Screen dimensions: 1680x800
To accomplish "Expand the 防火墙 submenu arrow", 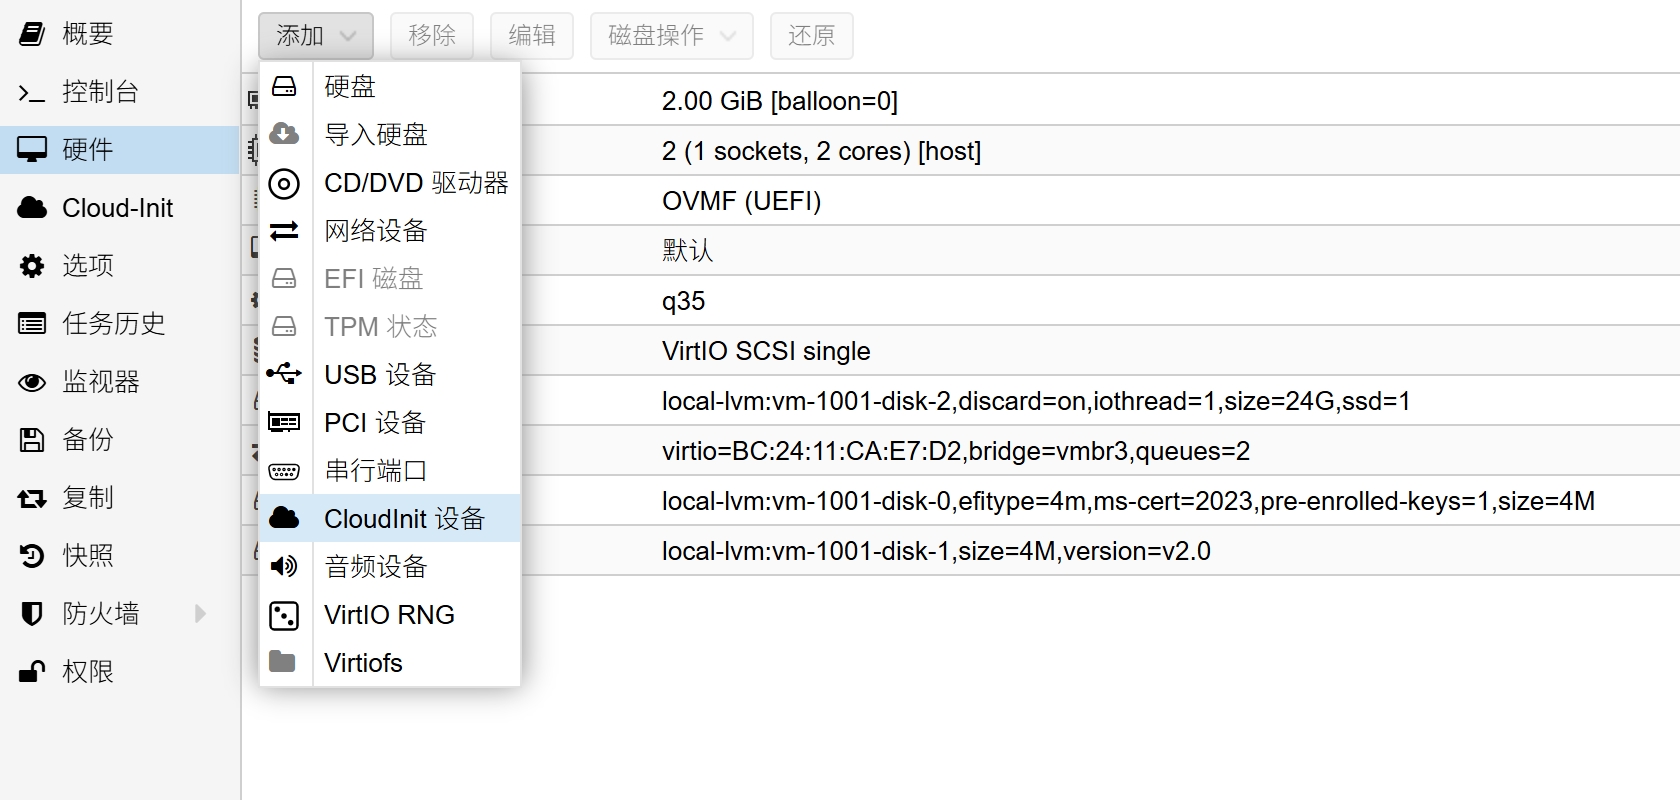I will point(200,613).
